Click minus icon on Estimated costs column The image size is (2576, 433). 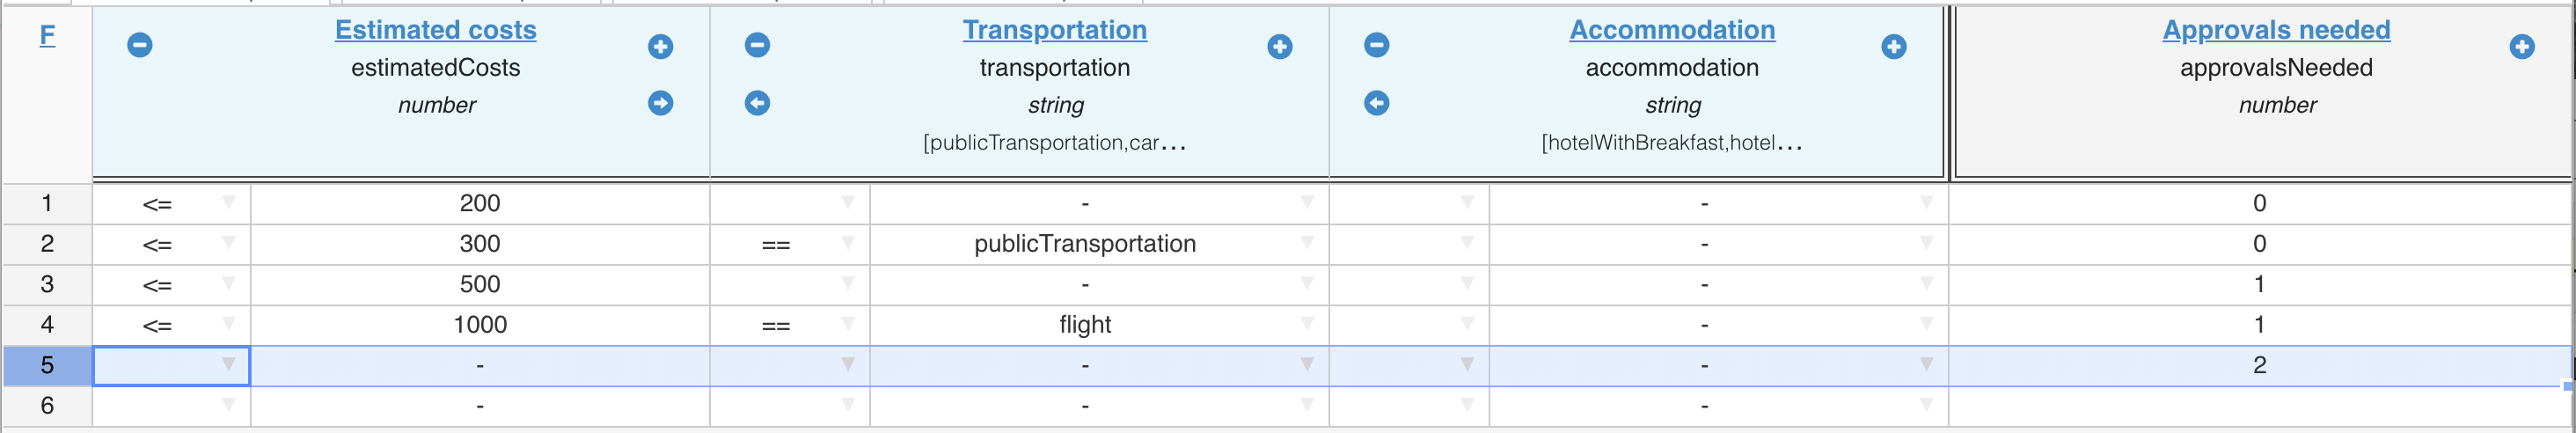click(140, 45)
